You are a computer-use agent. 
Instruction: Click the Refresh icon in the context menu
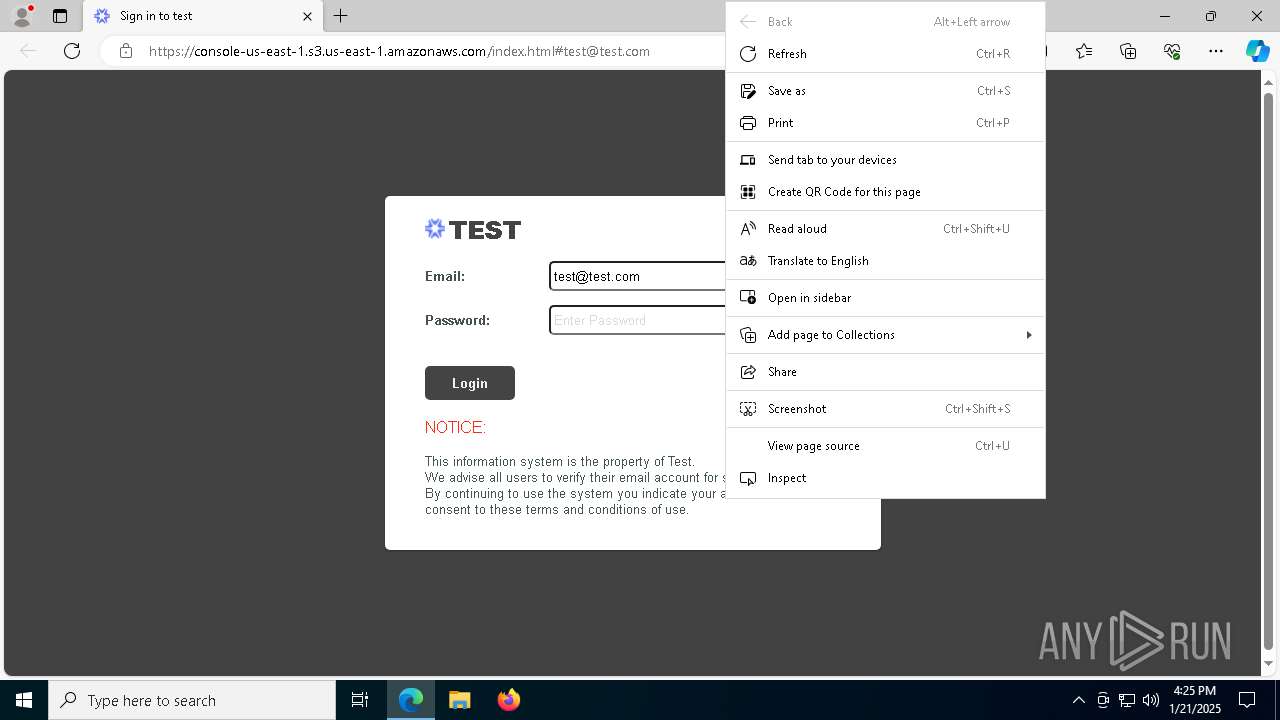click(x=747, y=54)
